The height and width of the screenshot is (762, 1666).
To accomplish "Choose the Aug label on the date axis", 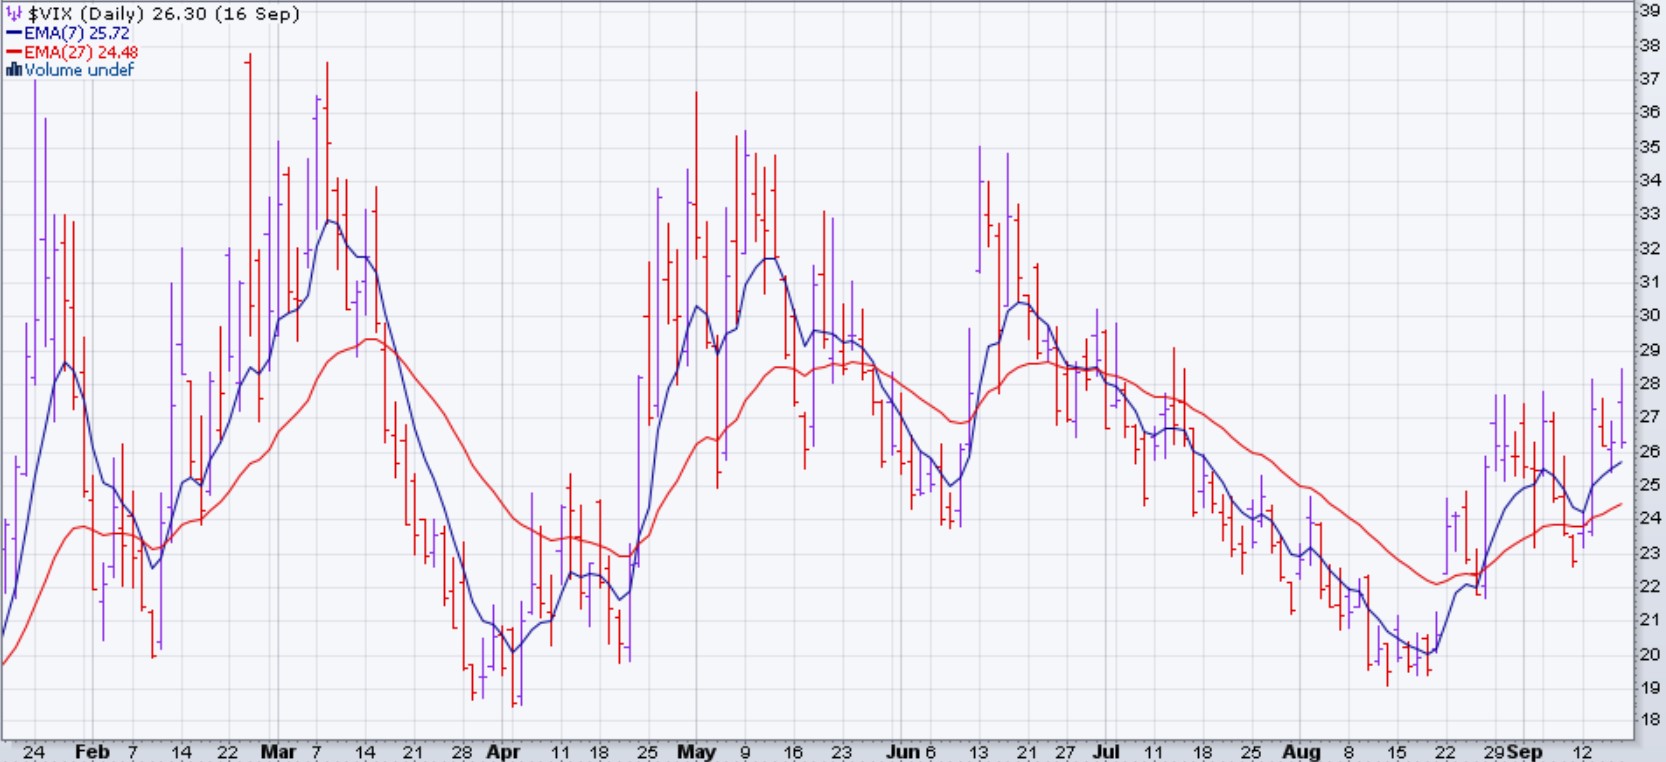I will pos(1301,751).
